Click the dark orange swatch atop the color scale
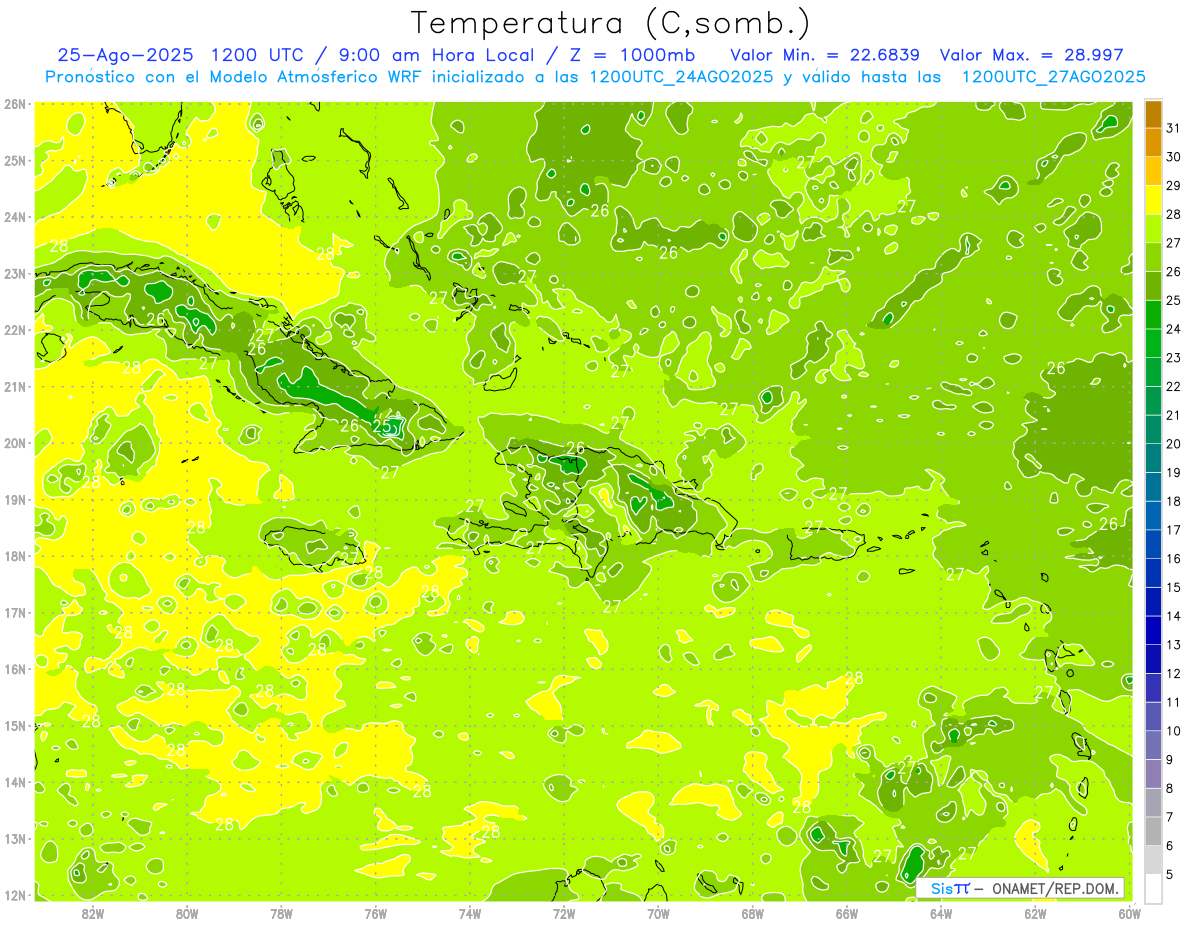1200x927 pixels. tap(1153, 115)
